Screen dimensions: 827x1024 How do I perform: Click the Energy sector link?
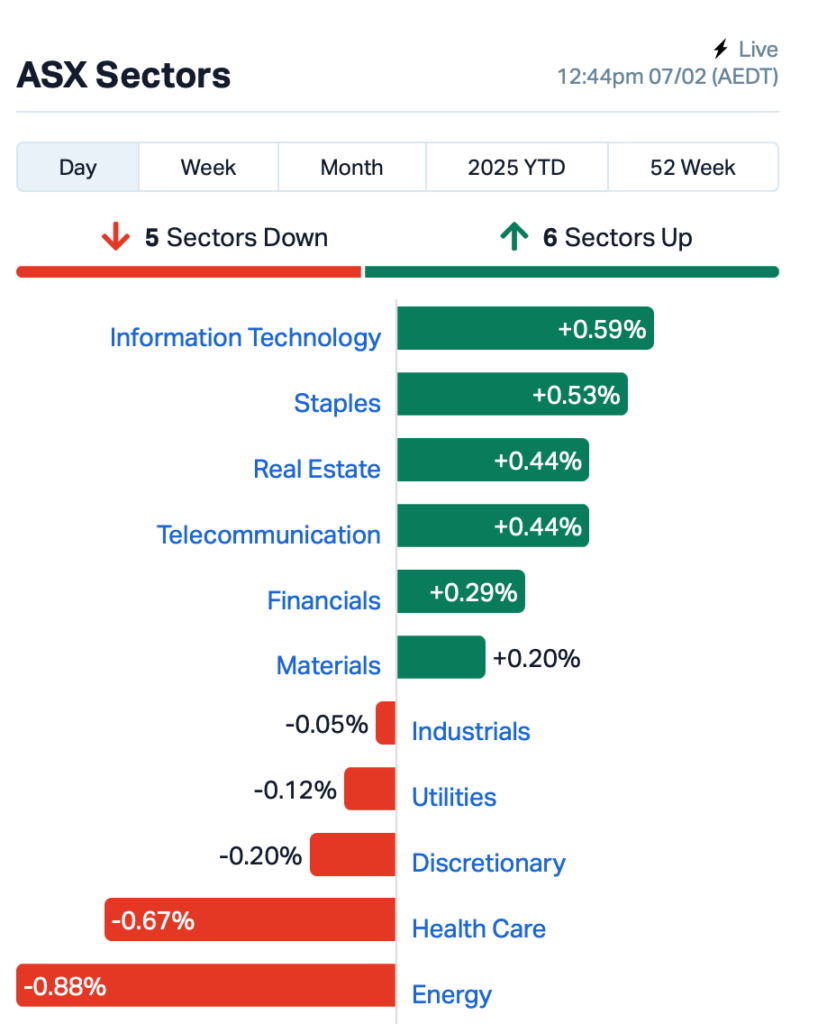tap(451, 995)
